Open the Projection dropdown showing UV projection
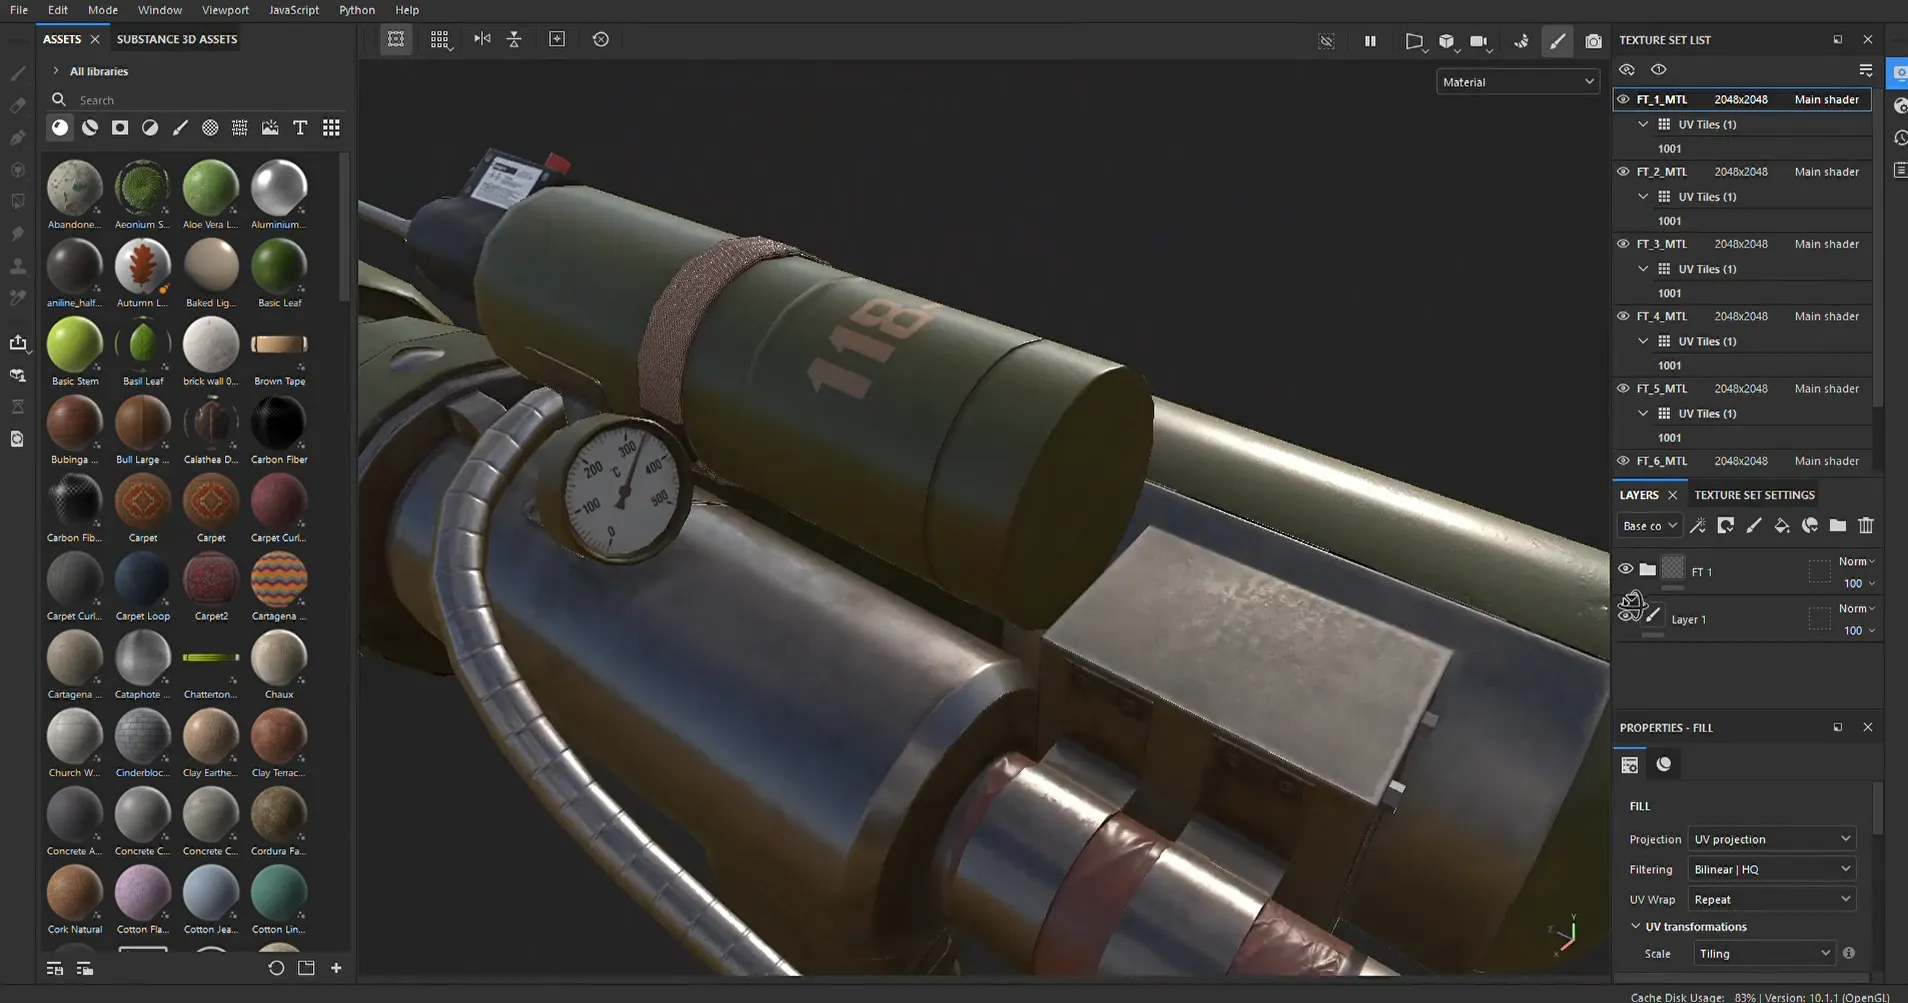This screenshot has width=1908, height=1003. tap(1770, 839)
